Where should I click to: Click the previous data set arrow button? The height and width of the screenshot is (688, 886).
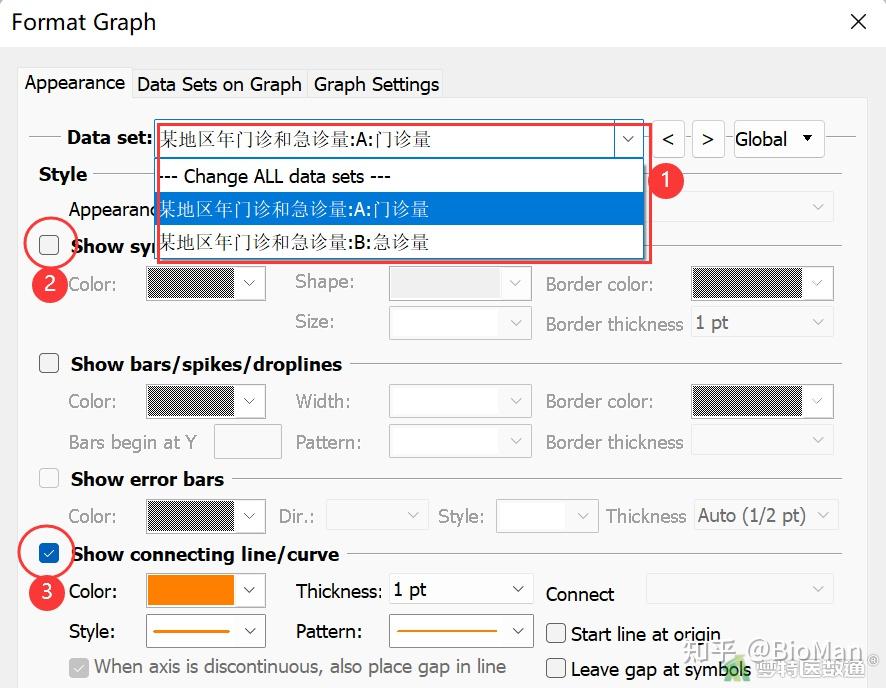click(668, 139)
